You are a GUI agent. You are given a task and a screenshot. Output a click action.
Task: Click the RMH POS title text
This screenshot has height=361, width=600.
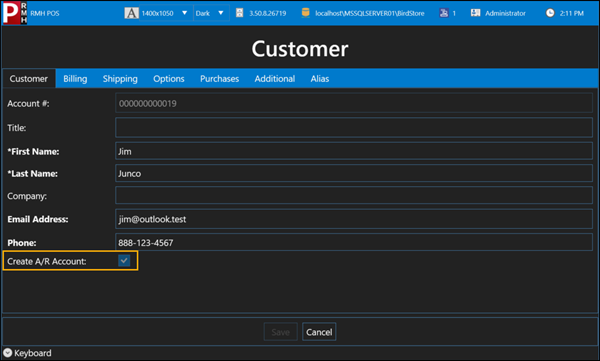(x=45, y=13)
